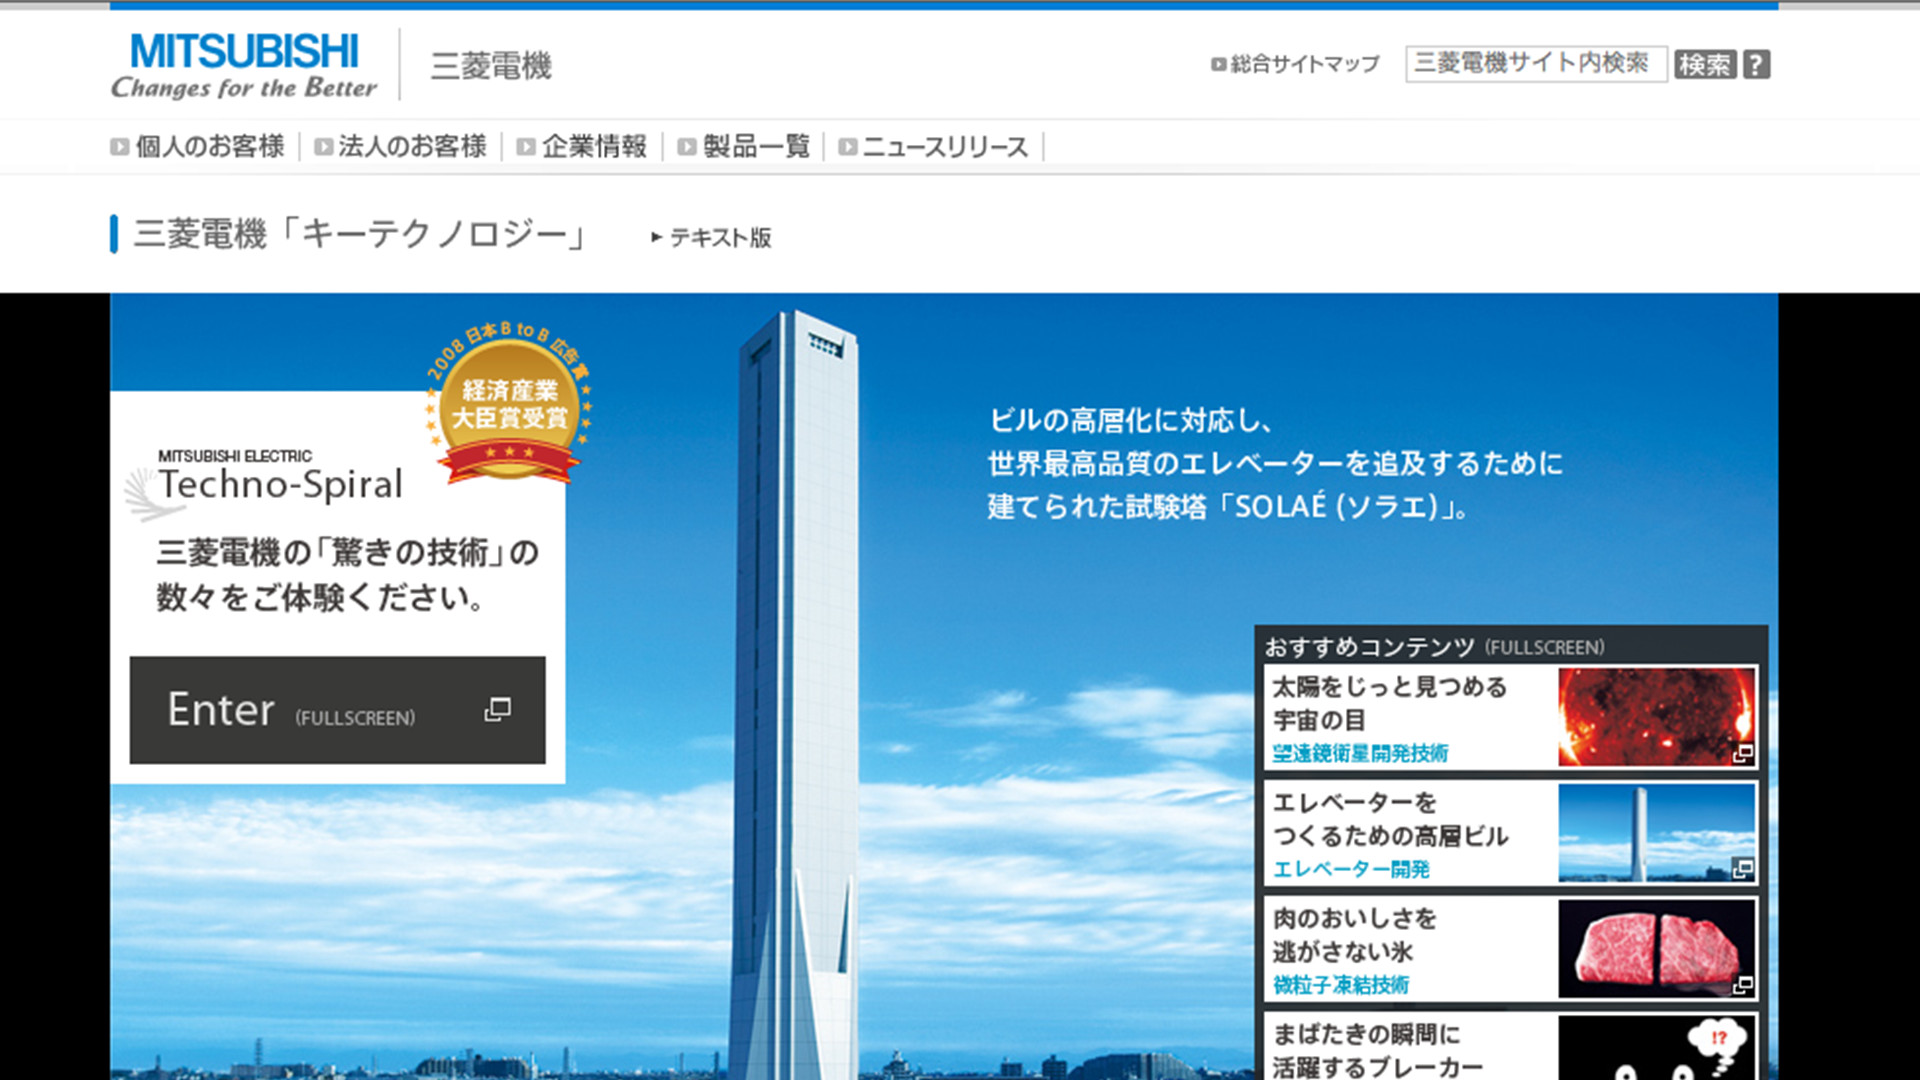Click the 経済産業大臣賞受賞 gold award badge
1920x1080 pixels.
pyautogui.click(x=510, y=402)
